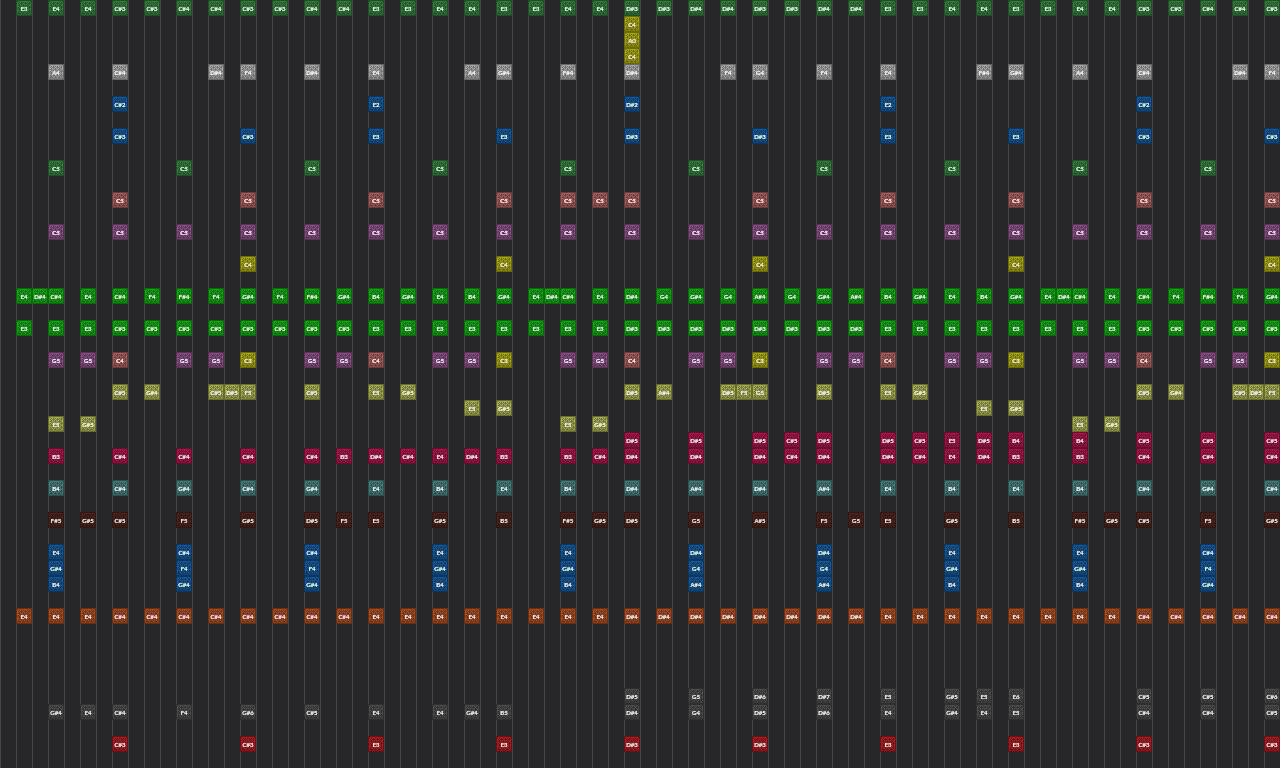Select a yellow C4 note above the A0 block

point(632,25)
